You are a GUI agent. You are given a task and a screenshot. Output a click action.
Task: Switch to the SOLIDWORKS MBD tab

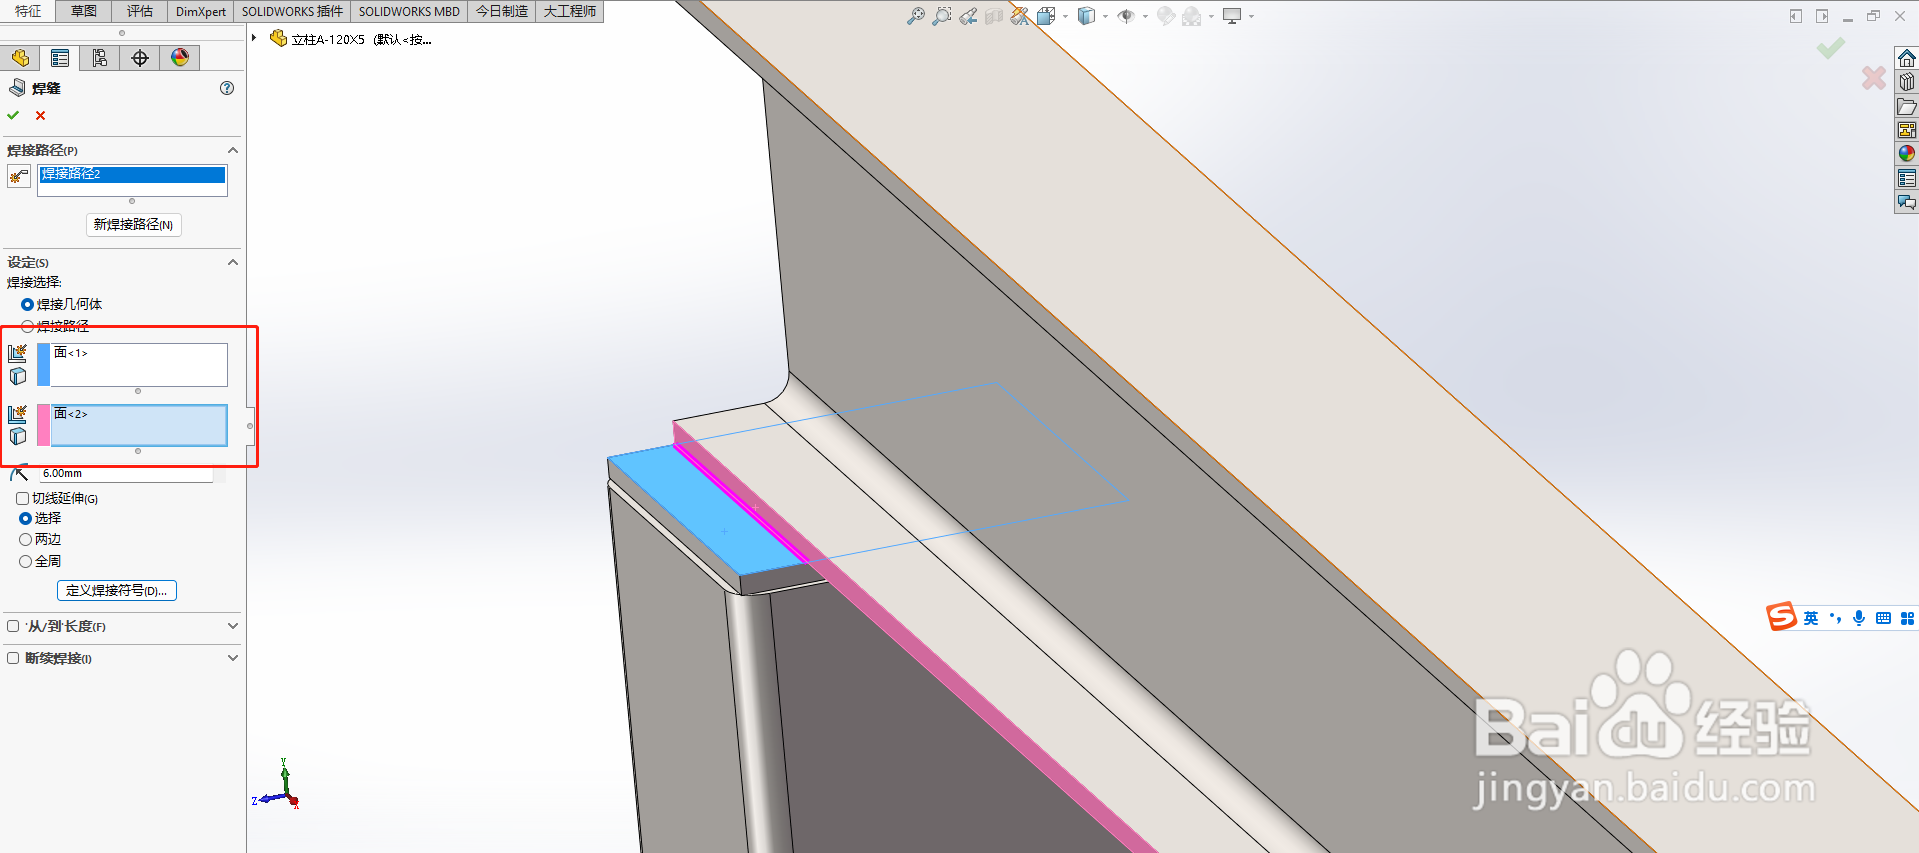[x=409, y=11]
